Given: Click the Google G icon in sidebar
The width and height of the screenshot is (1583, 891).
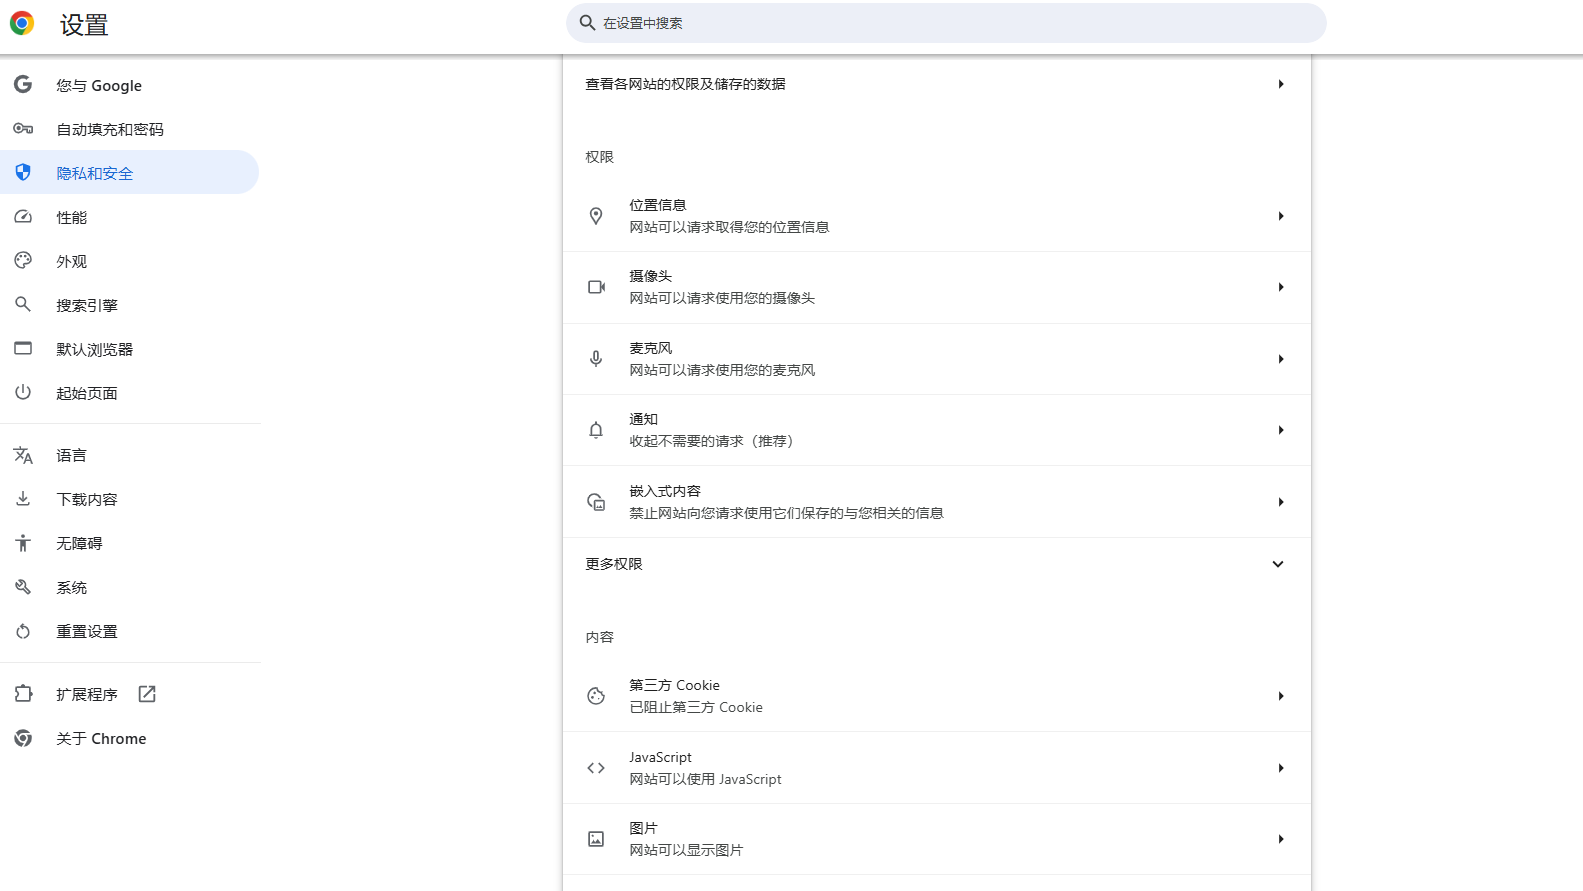Looking at the screenshot, I should (x=23, y=85).
